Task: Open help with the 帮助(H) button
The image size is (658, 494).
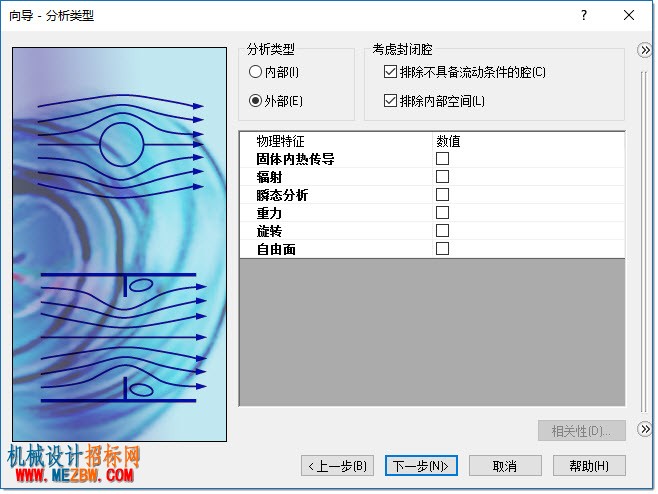Action: pyautogui.click(x=589, y=466)
